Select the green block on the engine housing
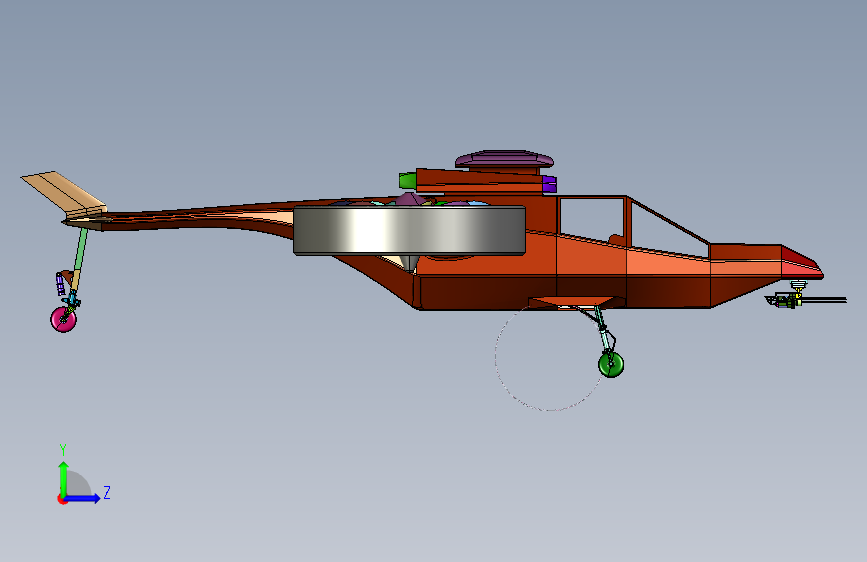This screenshot has width=867, height=562. (408, 180)
